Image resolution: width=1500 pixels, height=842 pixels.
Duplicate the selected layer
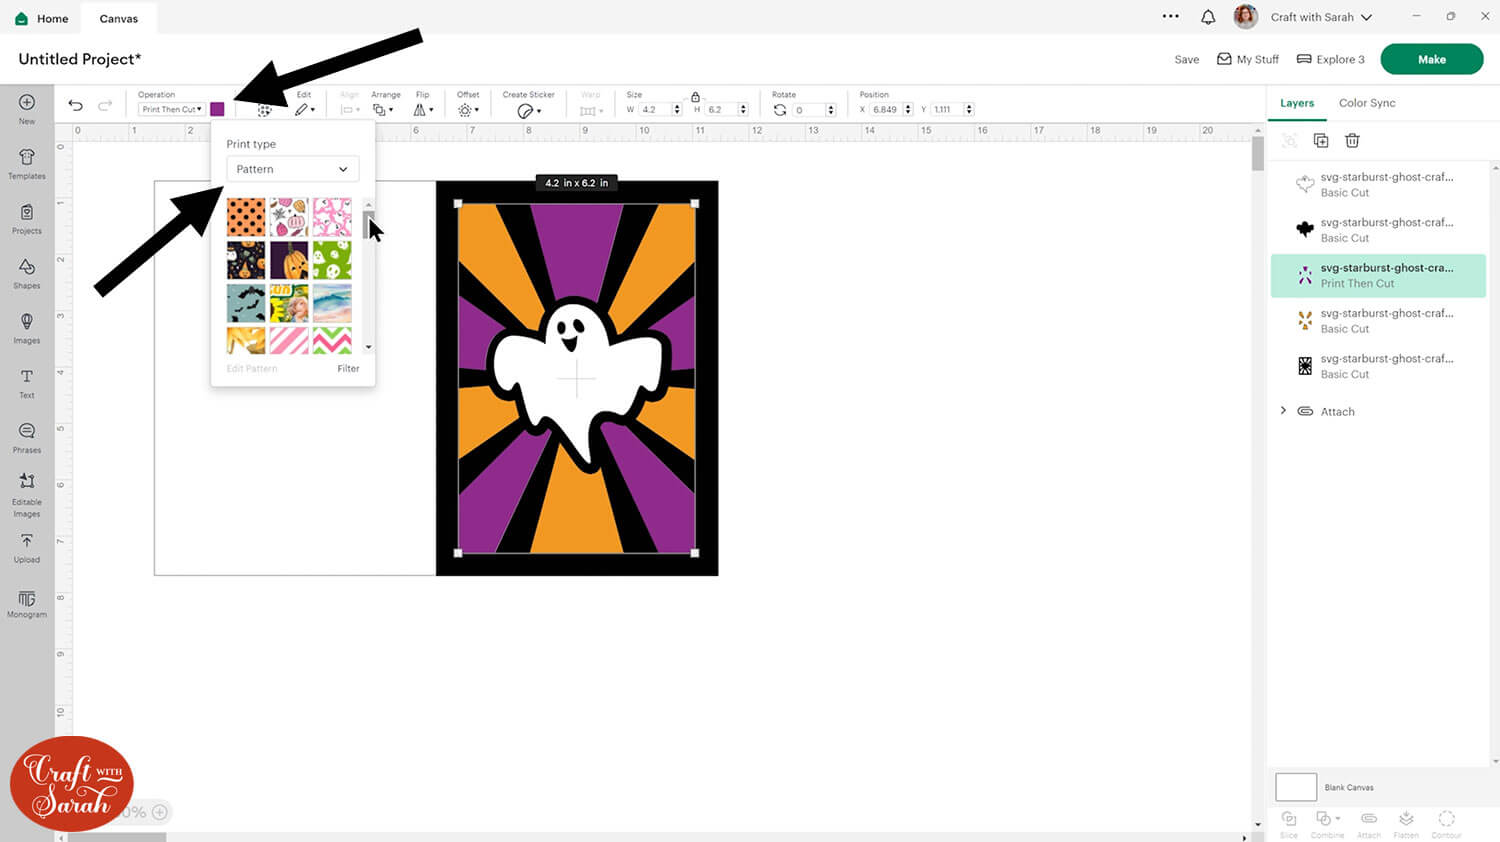(1320, 141)
